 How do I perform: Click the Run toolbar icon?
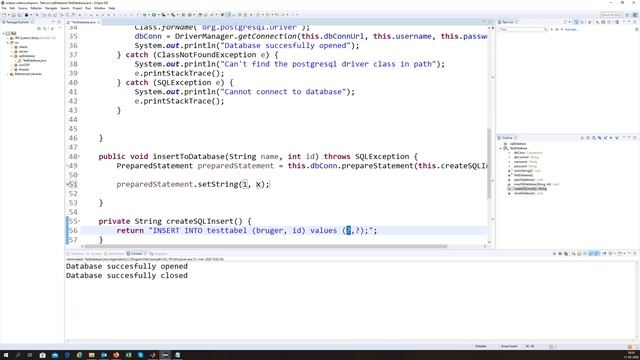click(x=154, y=15)
